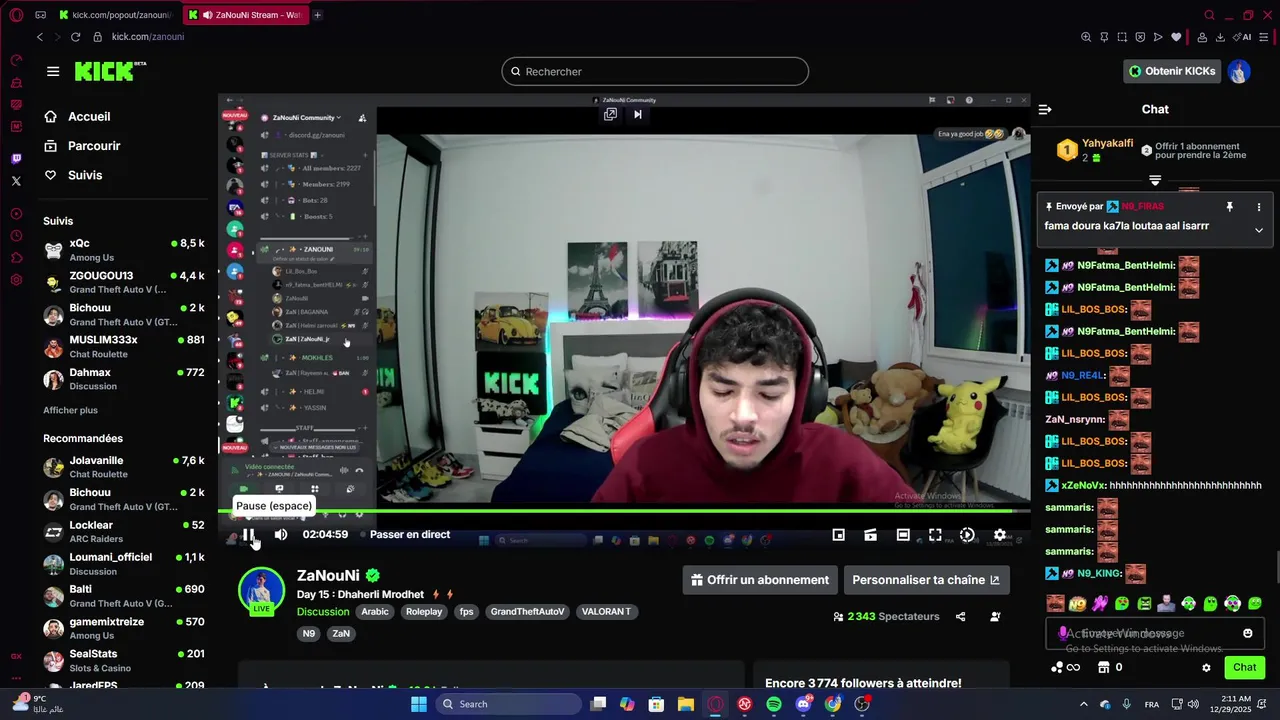
Task: Toggle theater mode in video player
Action: tap(903, 535)
